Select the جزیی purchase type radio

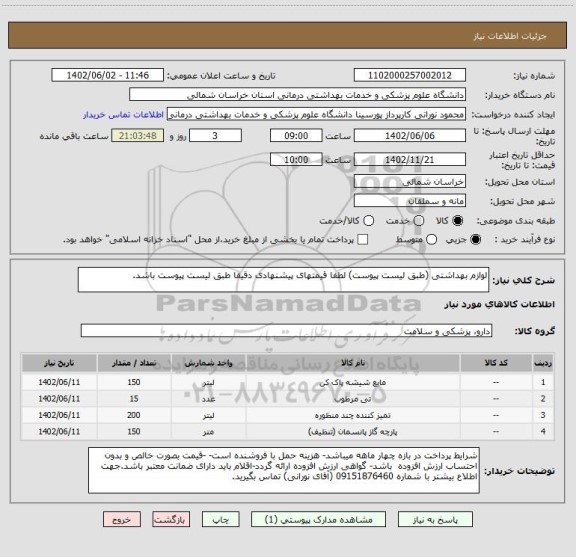click(476, 240)
